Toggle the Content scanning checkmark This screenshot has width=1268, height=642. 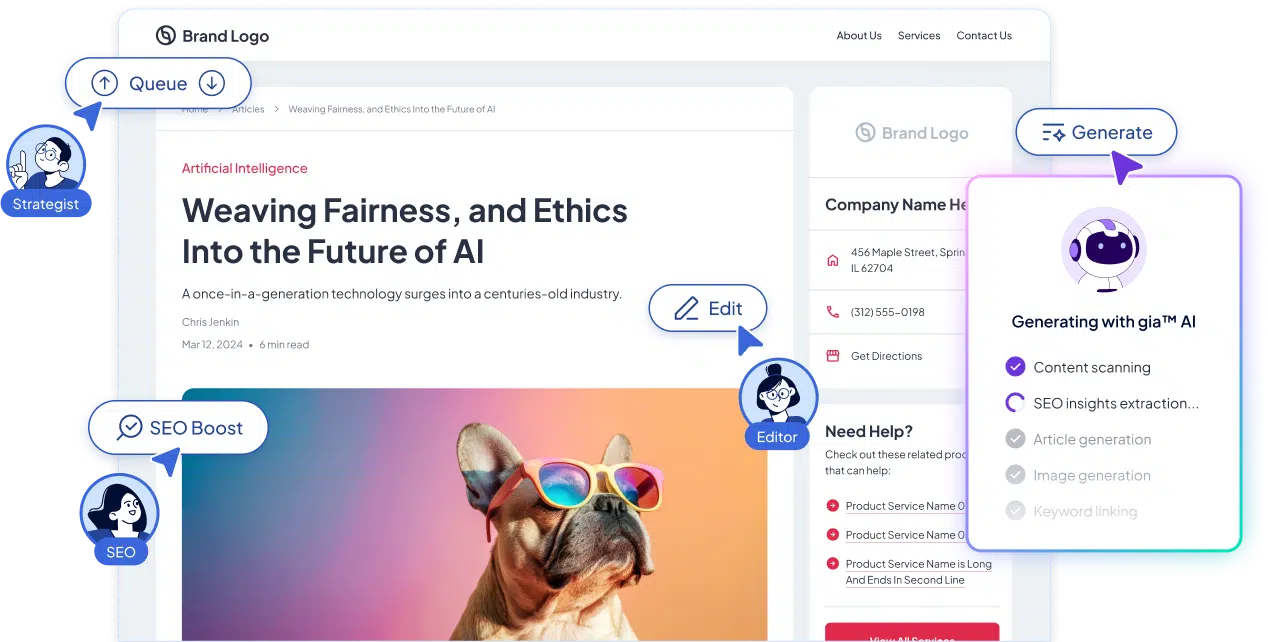[1015, 367]
